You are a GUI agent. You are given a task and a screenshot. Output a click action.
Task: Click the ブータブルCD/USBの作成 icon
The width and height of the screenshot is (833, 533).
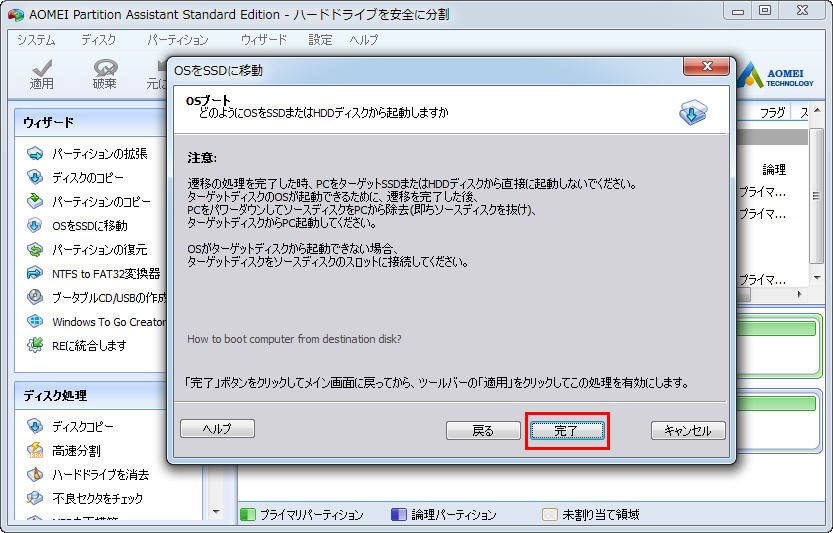pyautogui.click(x=35, y=297)
